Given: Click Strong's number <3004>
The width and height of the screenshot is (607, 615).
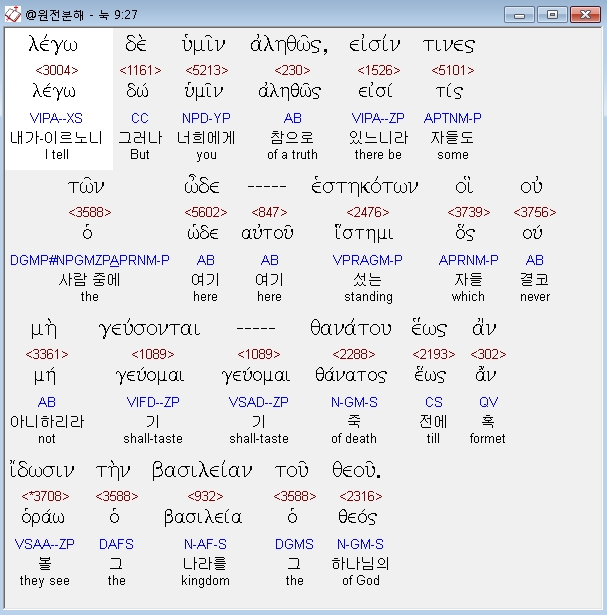Looking at the screenshot, I should [57, 70].
